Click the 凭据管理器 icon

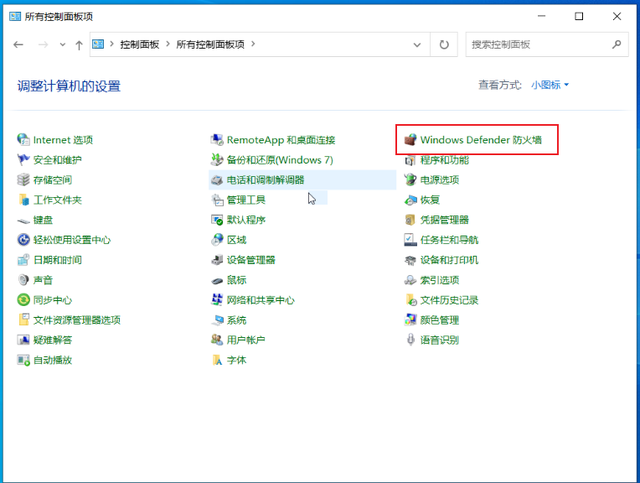[x=410, y=220]
